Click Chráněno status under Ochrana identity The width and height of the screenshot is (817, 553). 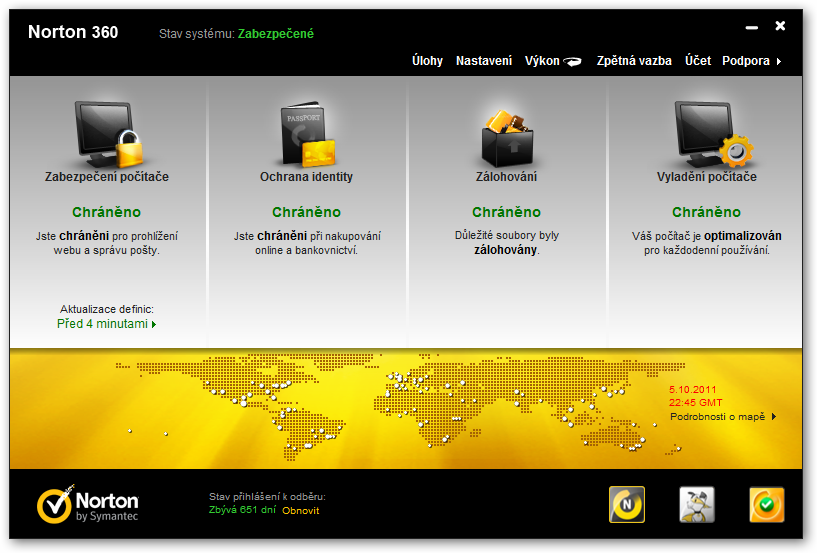point(306,212)
